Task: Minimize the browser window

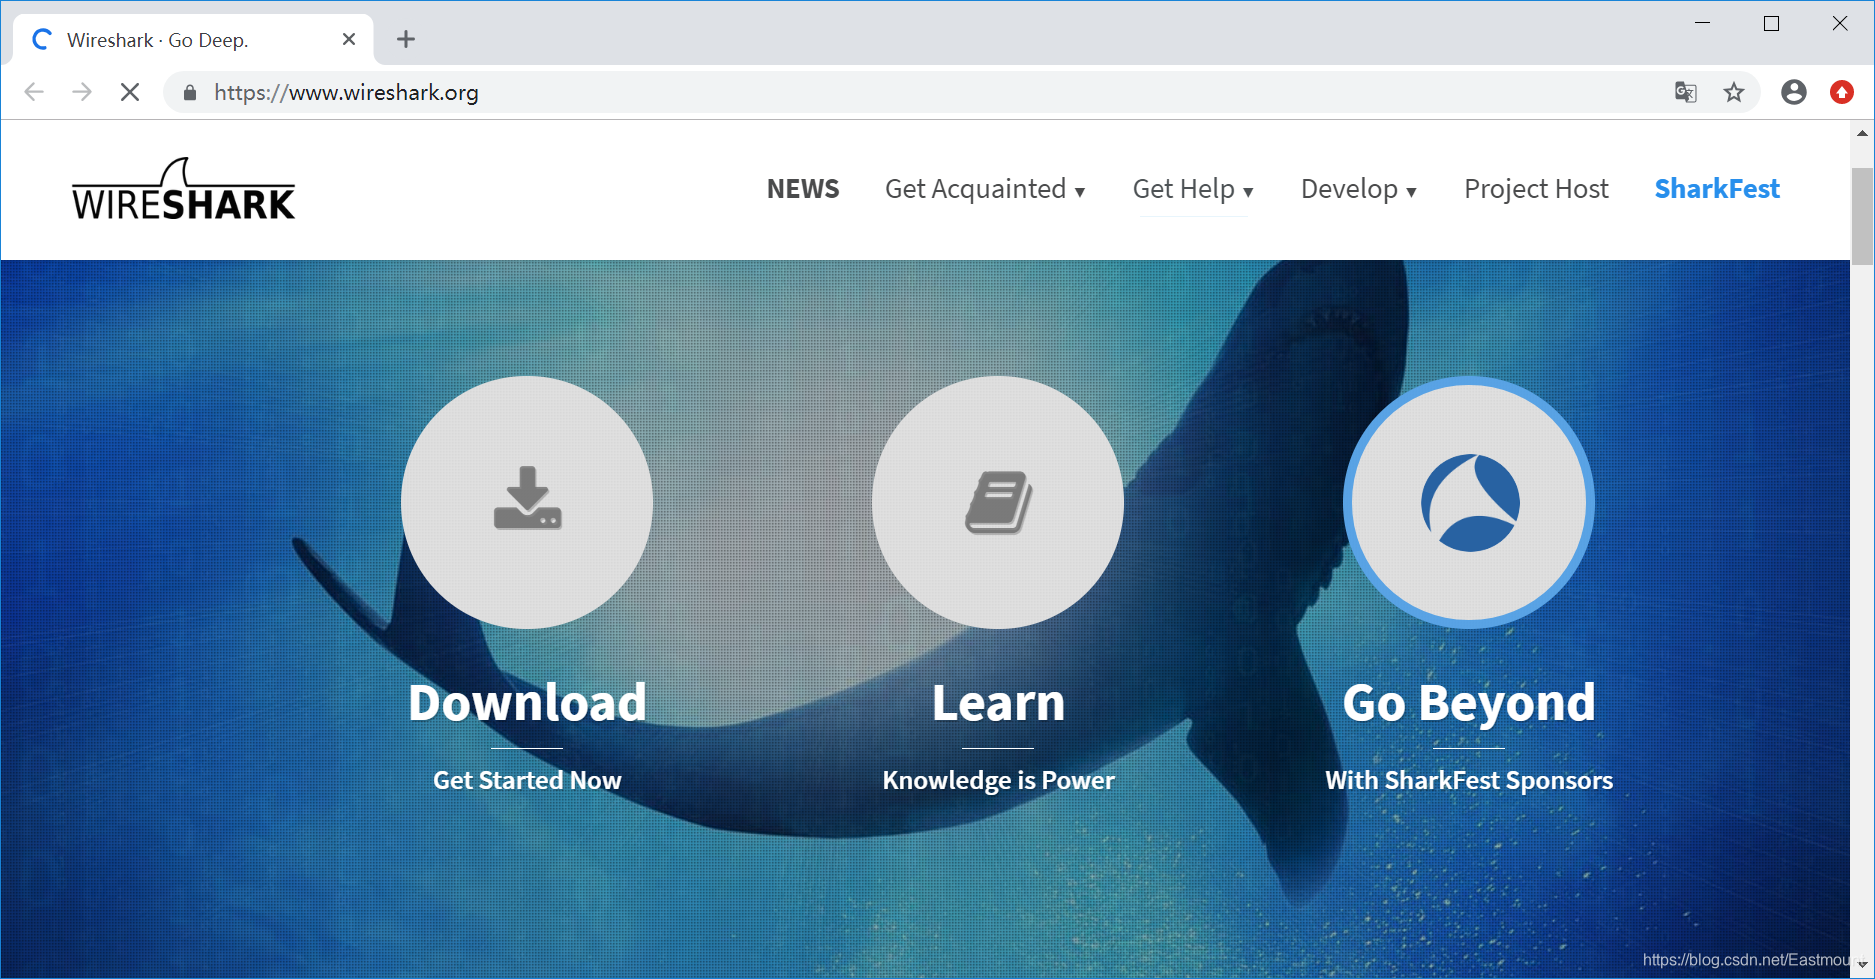Action: [x=1703, y=23]
